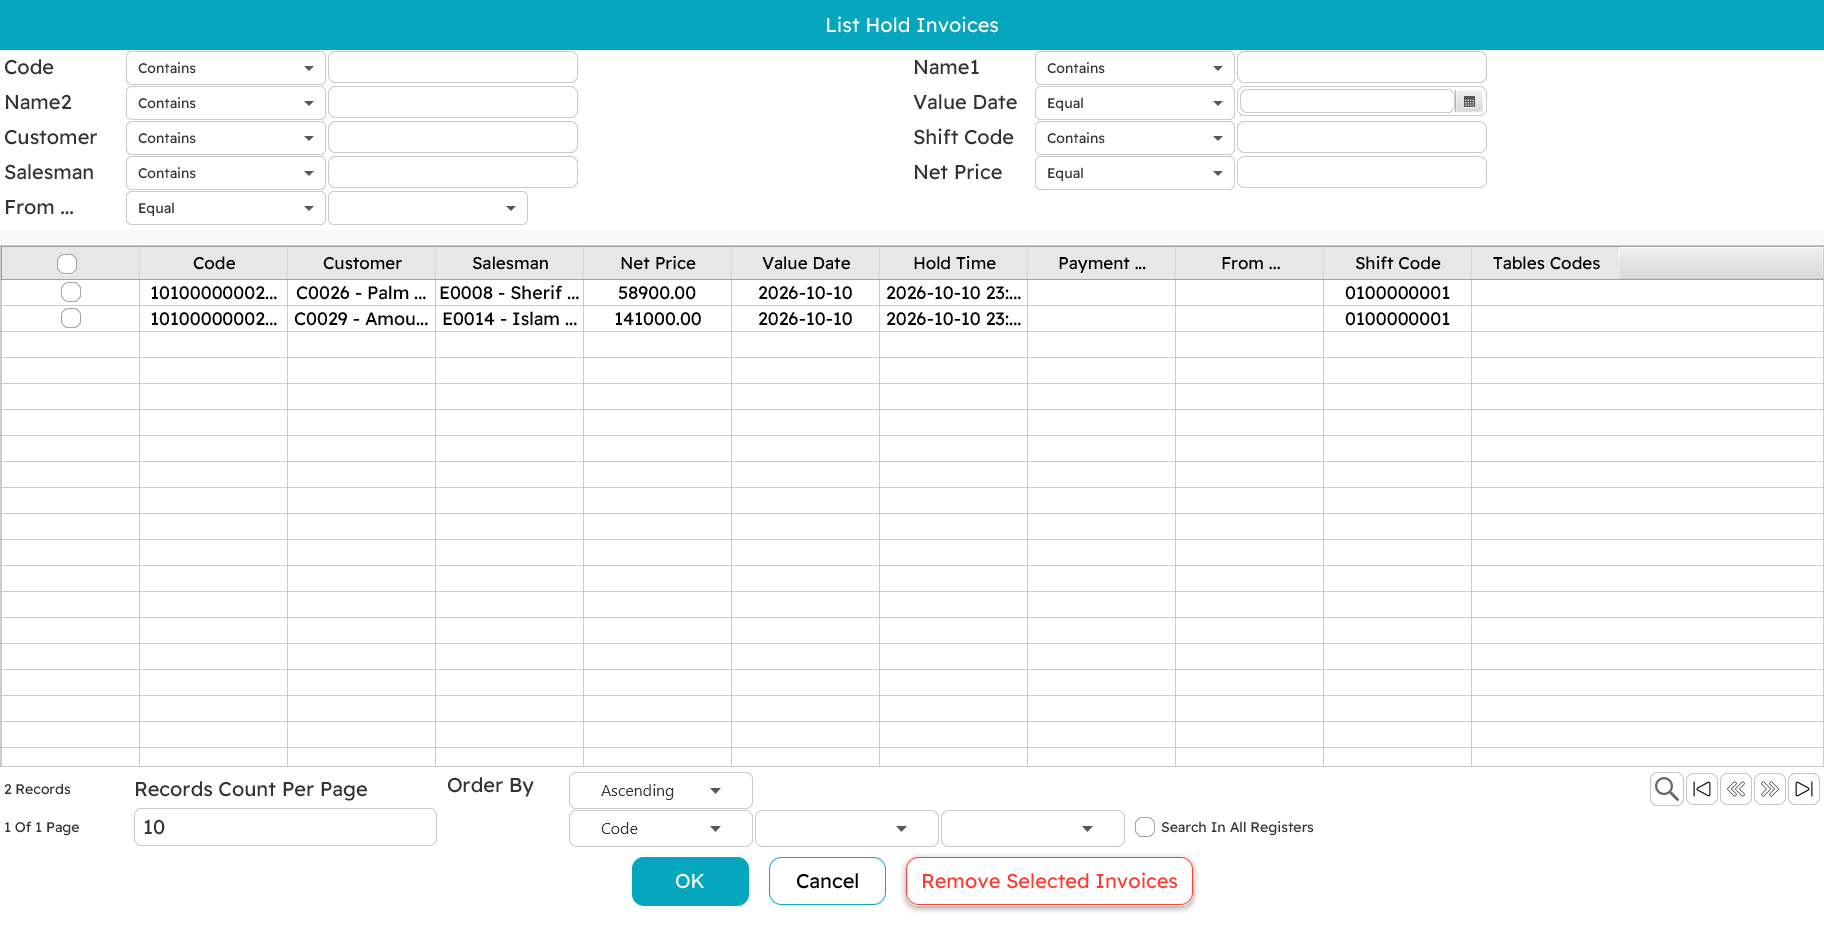Click the next page double-arrow icon
The image size is (1824, 929).
coord(1770,789)
